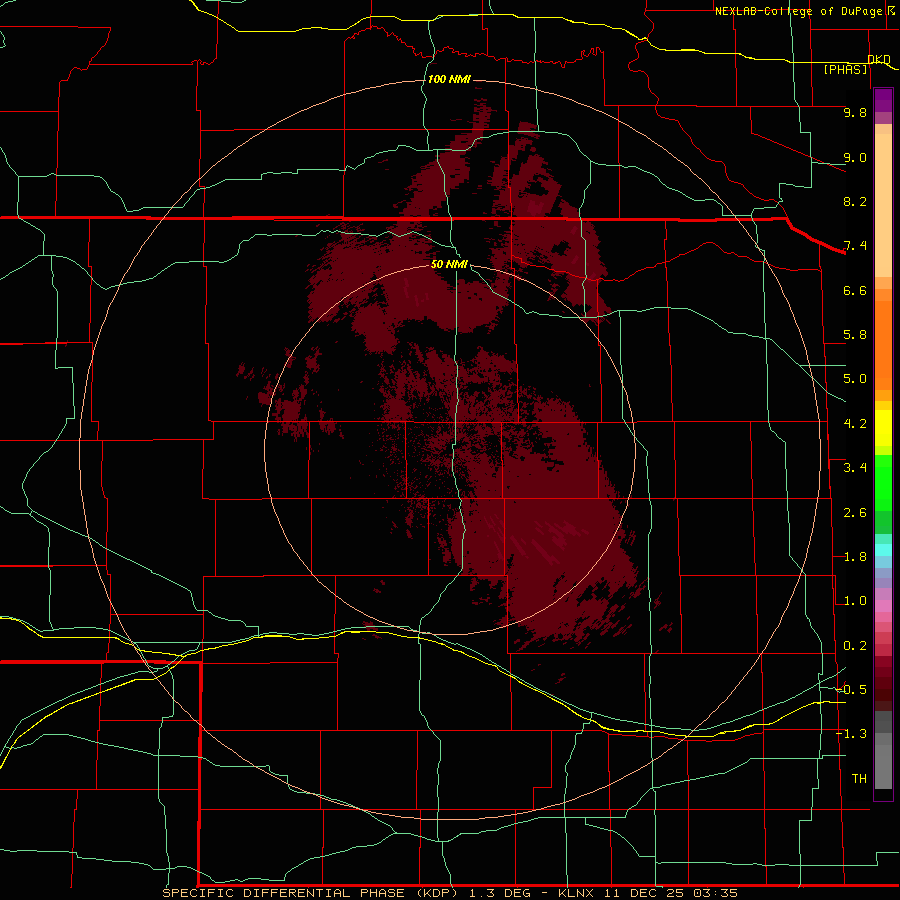
Task: Click the bright green segment of color bar
Action: click(883, 482)
